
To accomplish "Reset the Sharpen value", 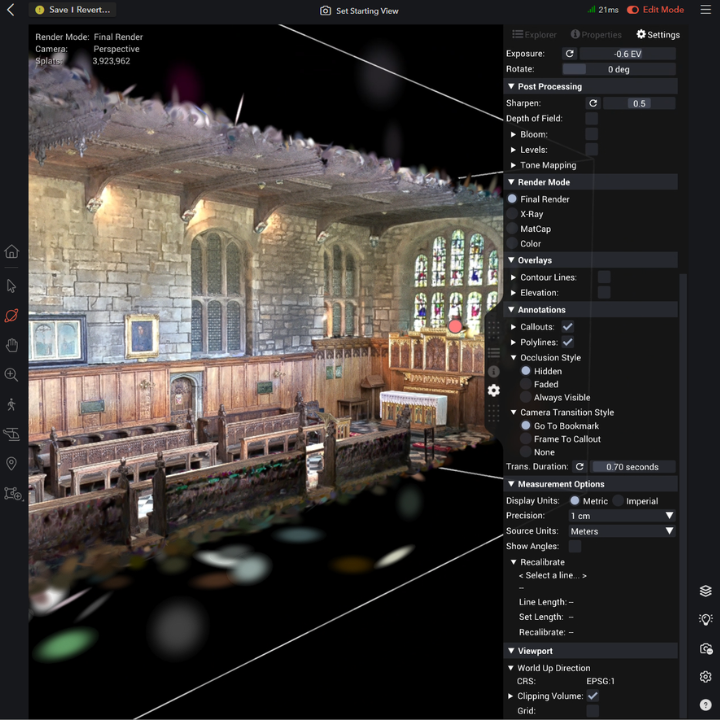I will 593,103.
